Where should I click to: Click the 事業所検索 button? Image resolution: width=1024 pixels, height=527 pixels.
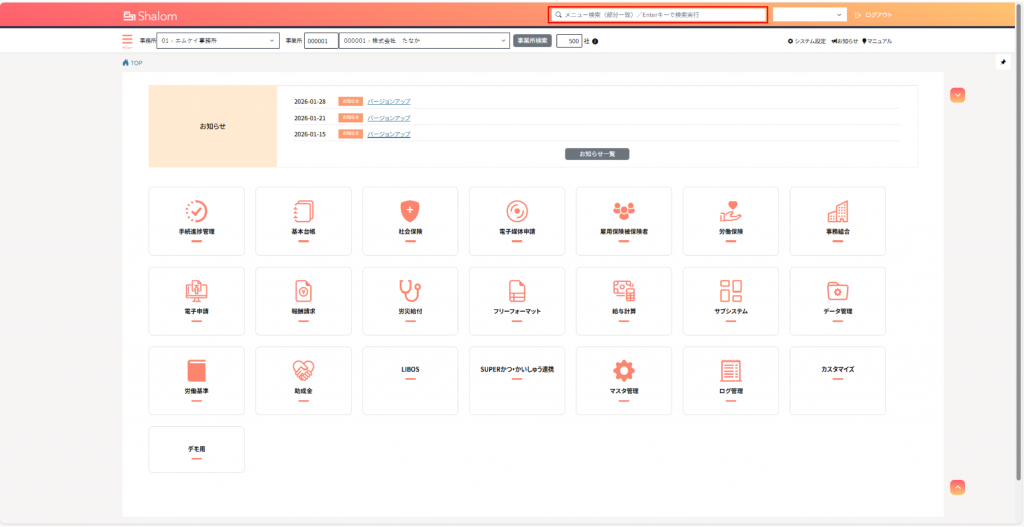(x=532, y=41)
